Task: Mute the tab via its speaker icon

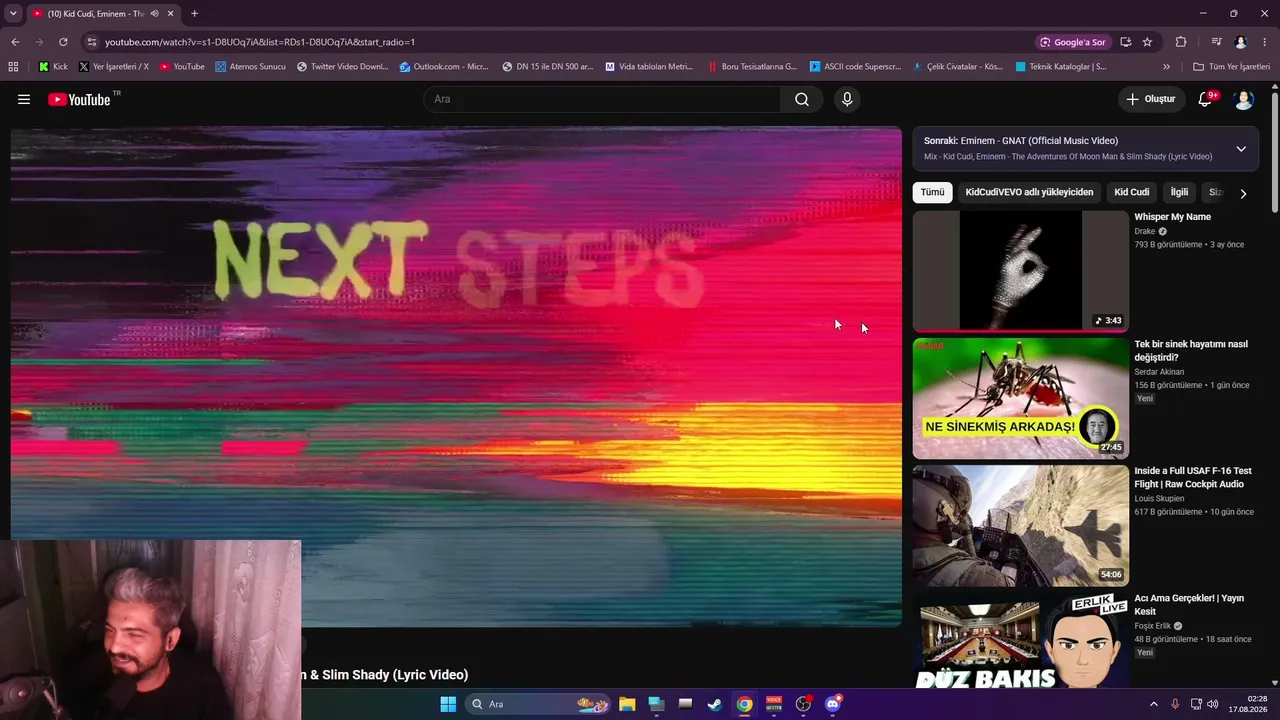Action: click(154, 13)
